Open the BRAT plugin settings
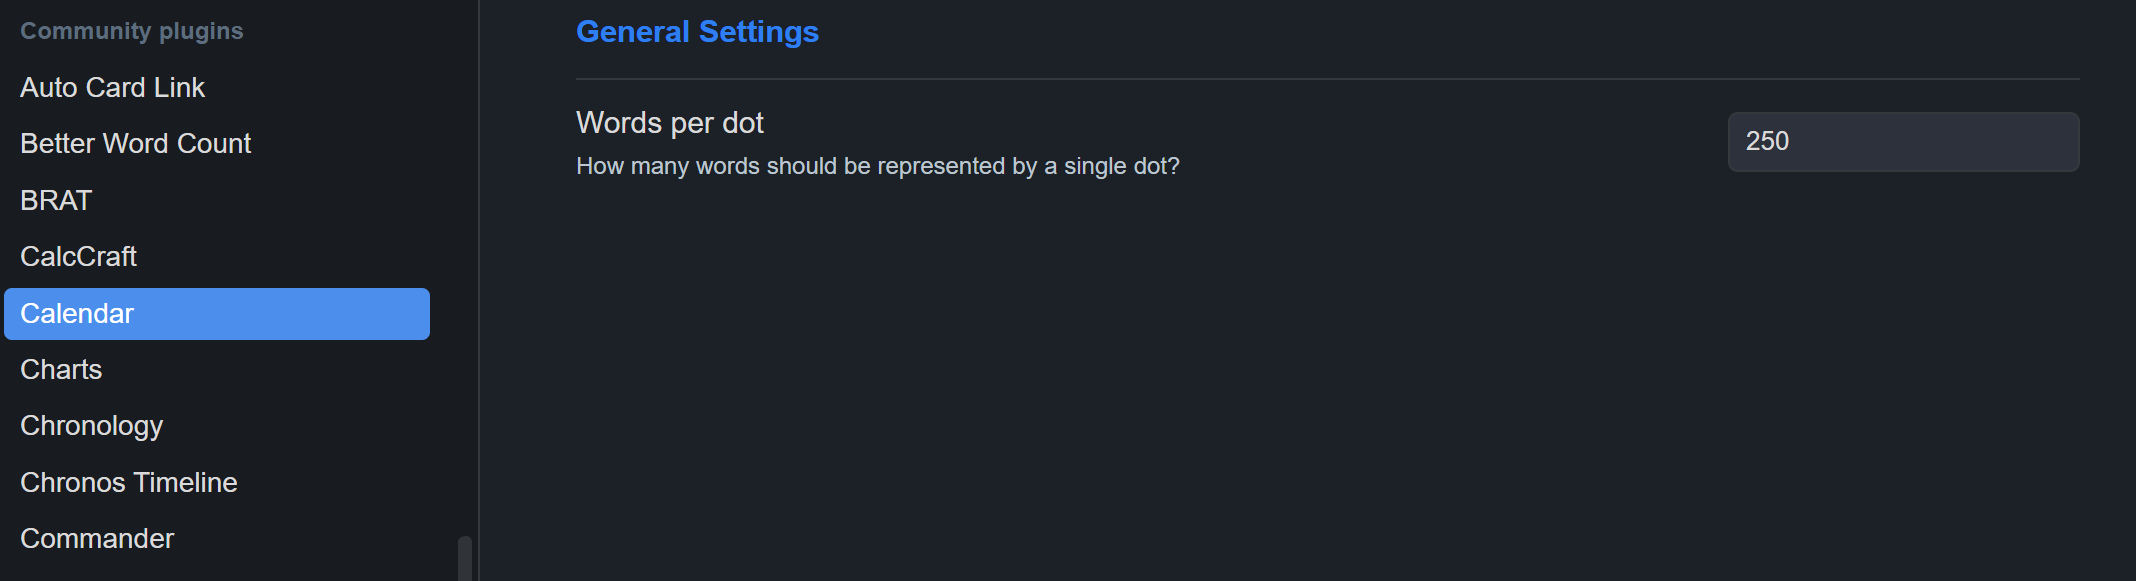Screen dimensions: 2136x581 [x=56, y=201]
